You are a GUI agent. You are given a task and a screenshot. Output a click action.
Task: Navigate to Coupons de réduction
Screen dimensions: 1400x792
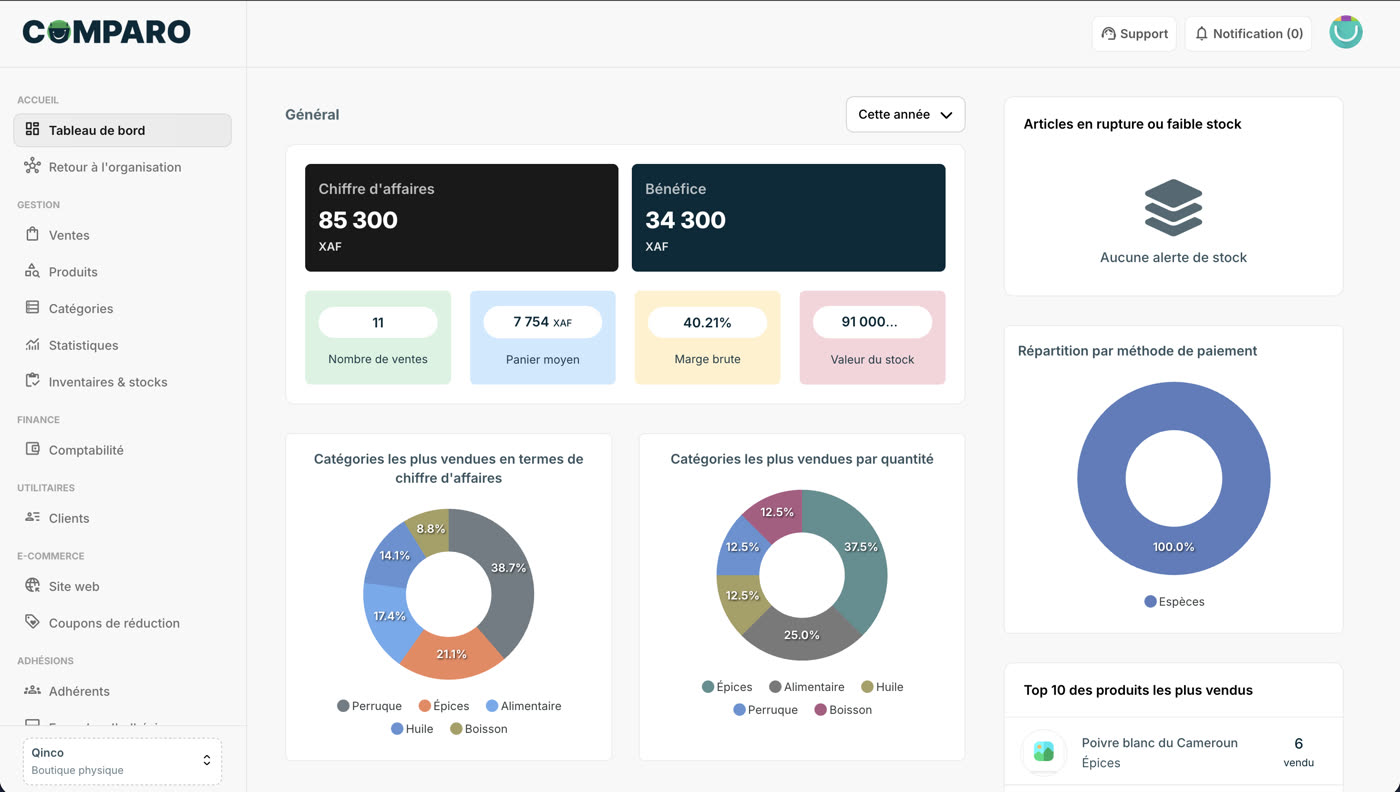pos(114,623)
